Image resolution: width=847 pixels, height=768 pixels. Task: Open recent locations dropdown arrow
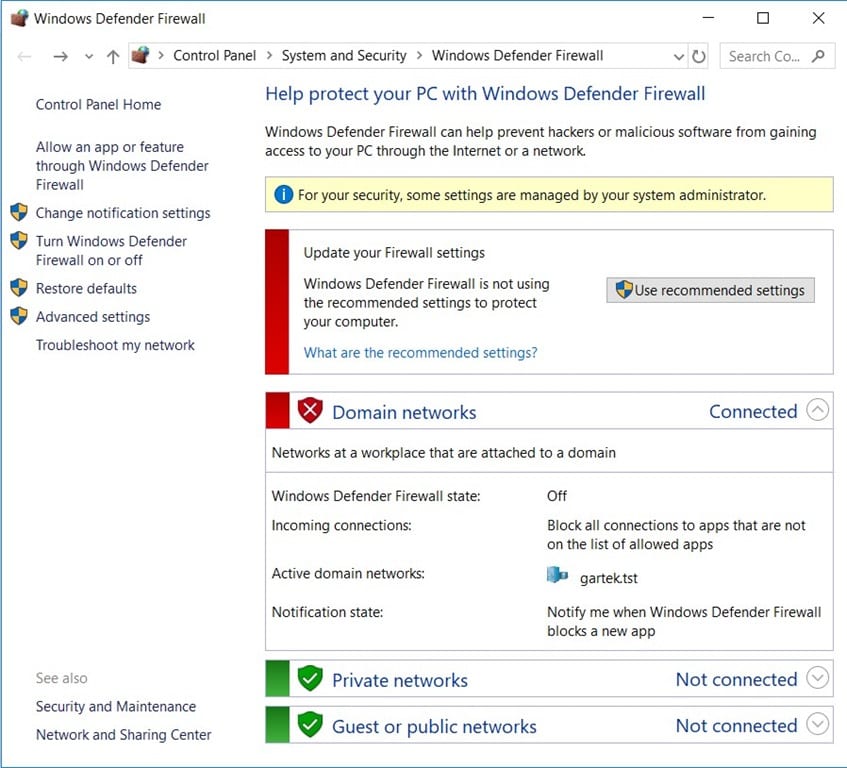tap(89, 56)
